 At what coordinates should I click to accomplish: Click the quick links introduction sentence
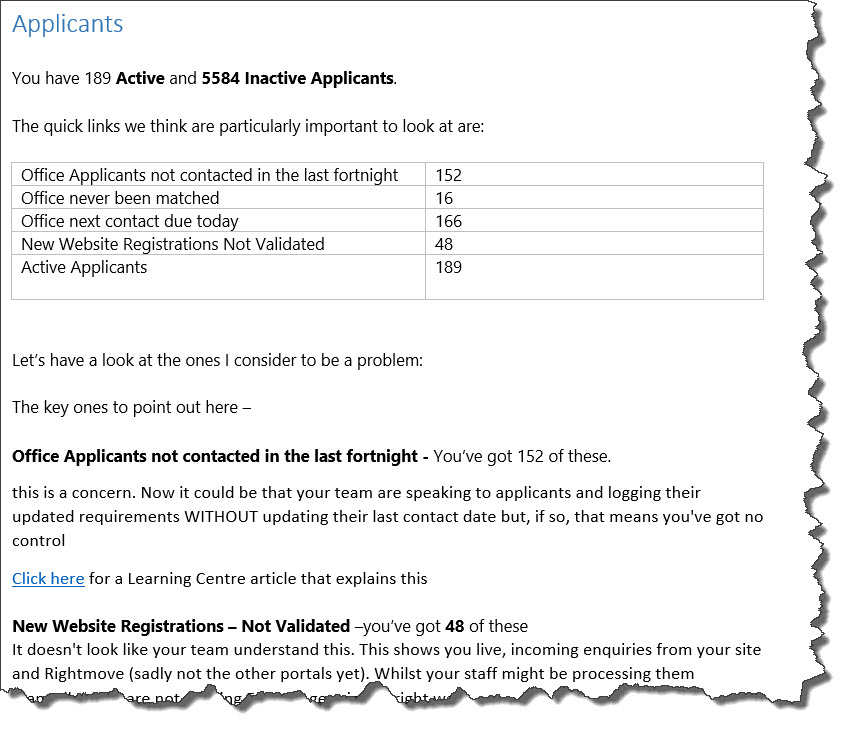click(248, 126)
